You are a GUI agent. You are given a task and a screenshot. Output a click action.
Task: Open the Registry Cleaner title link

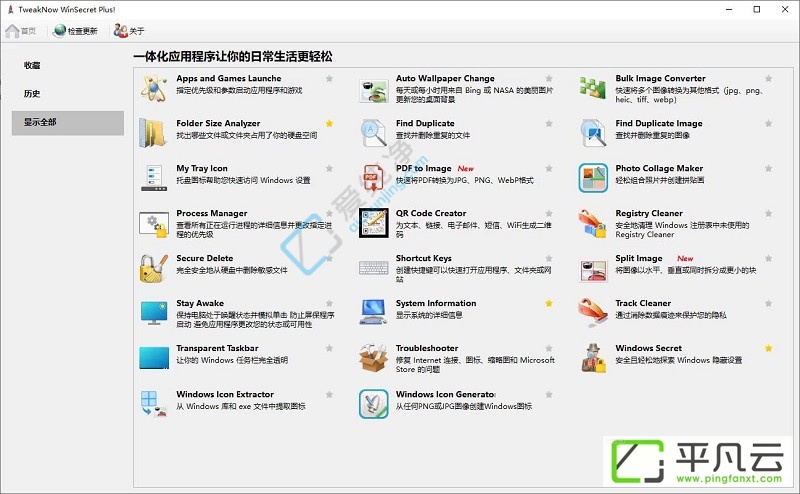point(649,213)
